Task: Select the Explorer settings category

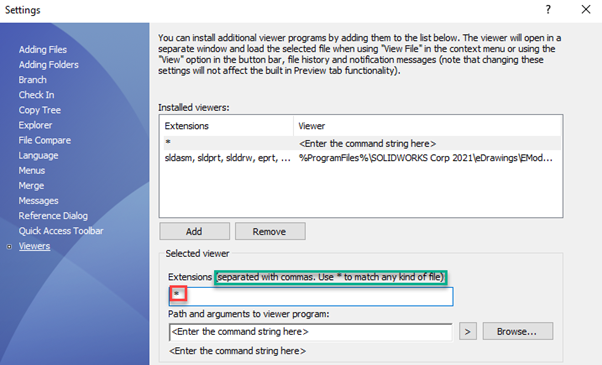Action: point(35,125)
